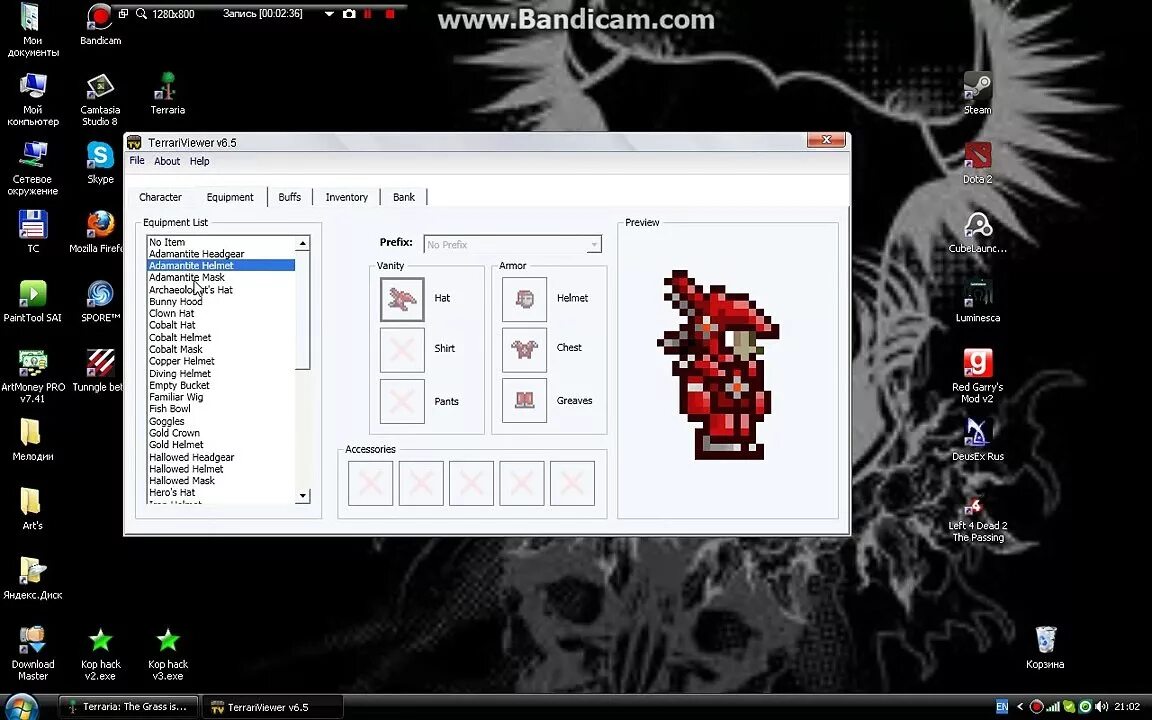Select Diving Helmet in list
This screenshot has width=1152, height=720.
[x=221, y=373]
